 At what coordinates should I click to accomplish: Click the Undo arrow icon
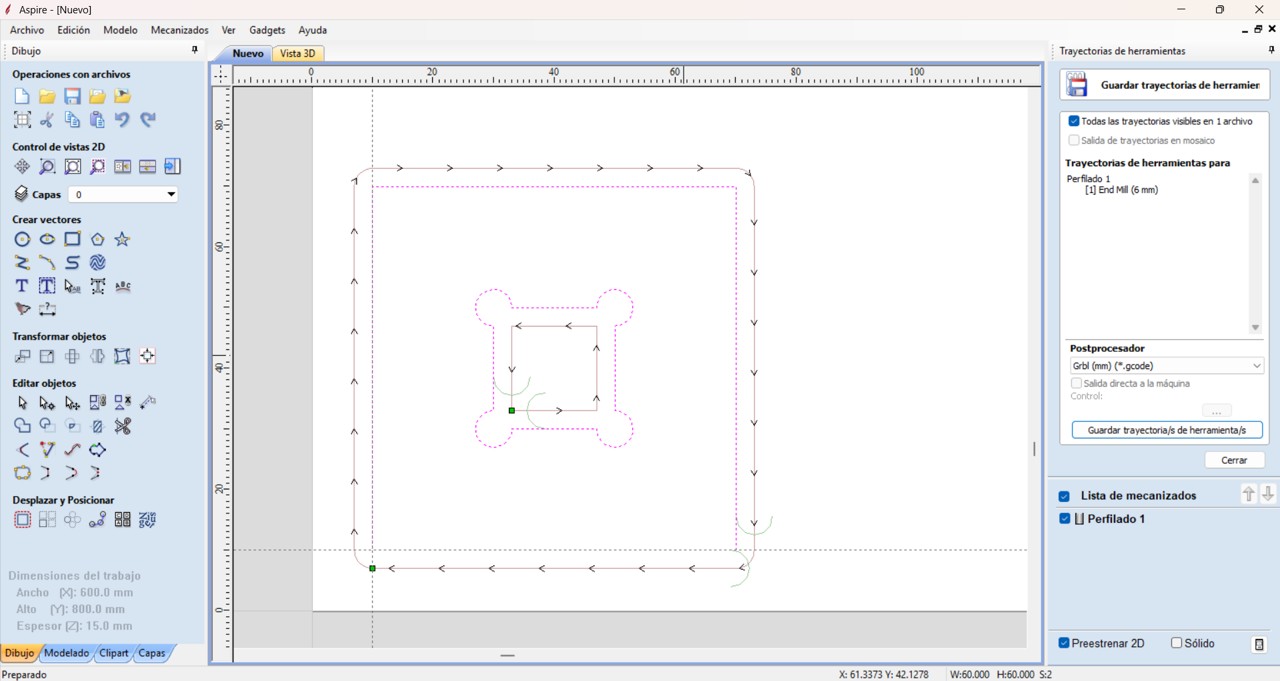click(122, 119)
